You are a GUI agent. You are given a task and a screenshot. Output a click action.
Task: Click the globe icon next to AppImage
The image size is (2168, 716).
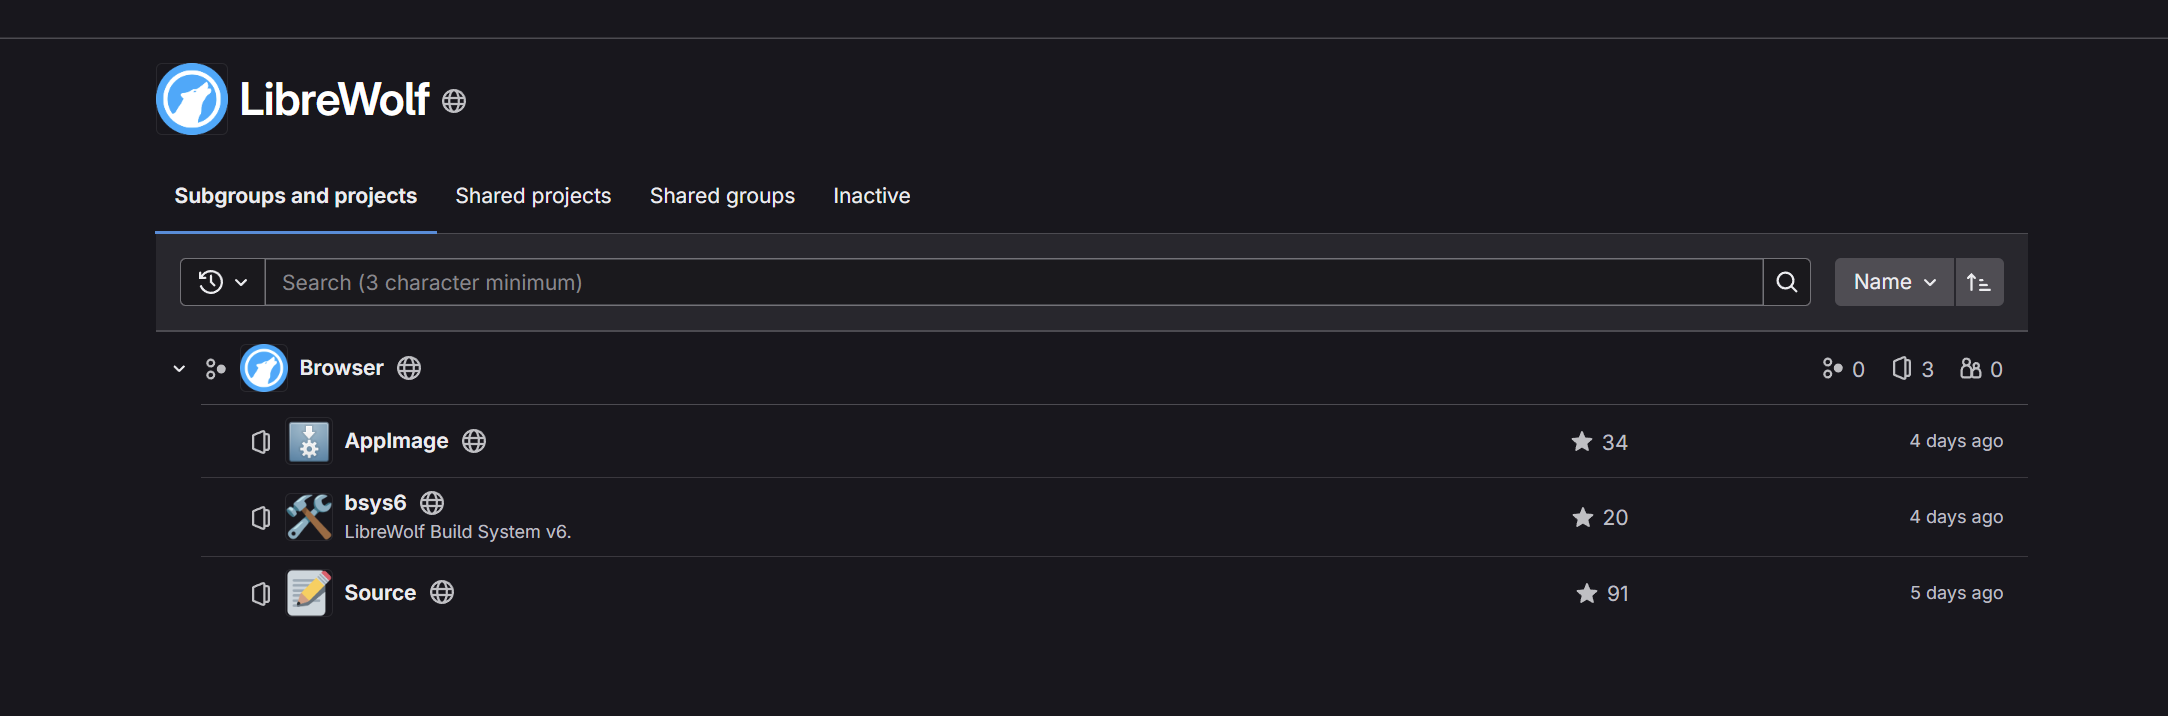[474, 441]
